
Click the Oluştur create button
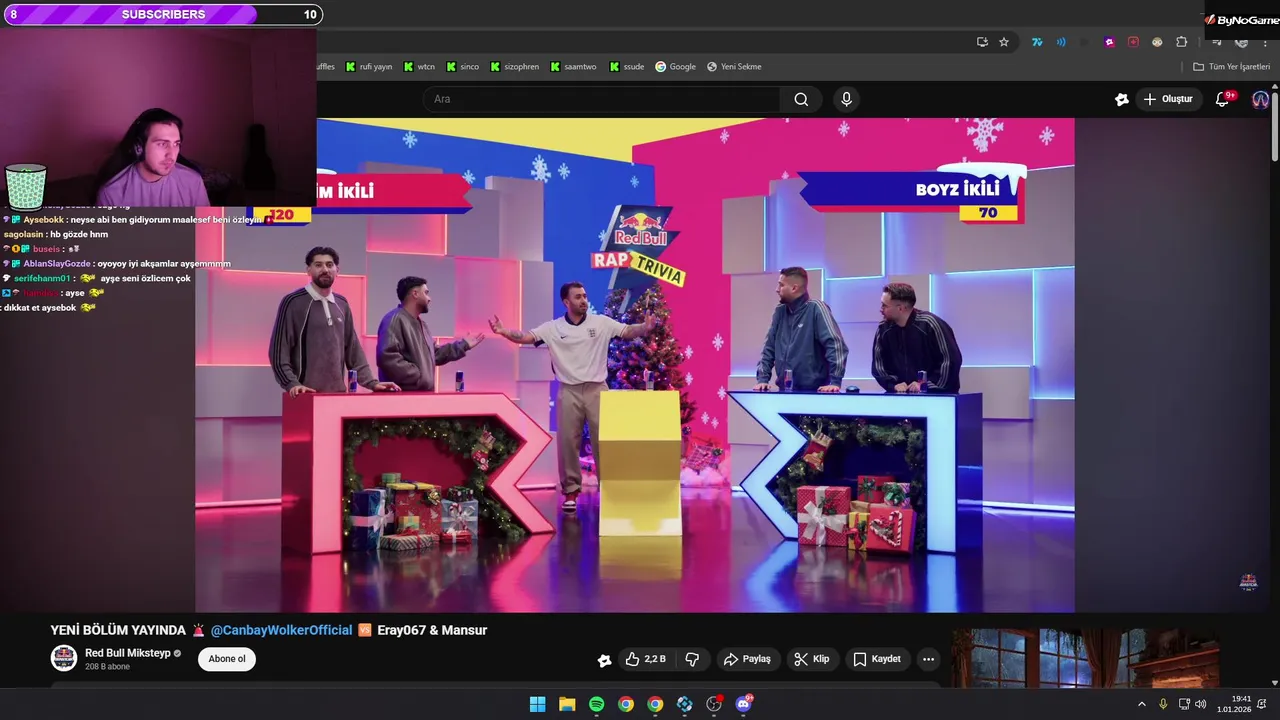click(x=1168, y=99)
